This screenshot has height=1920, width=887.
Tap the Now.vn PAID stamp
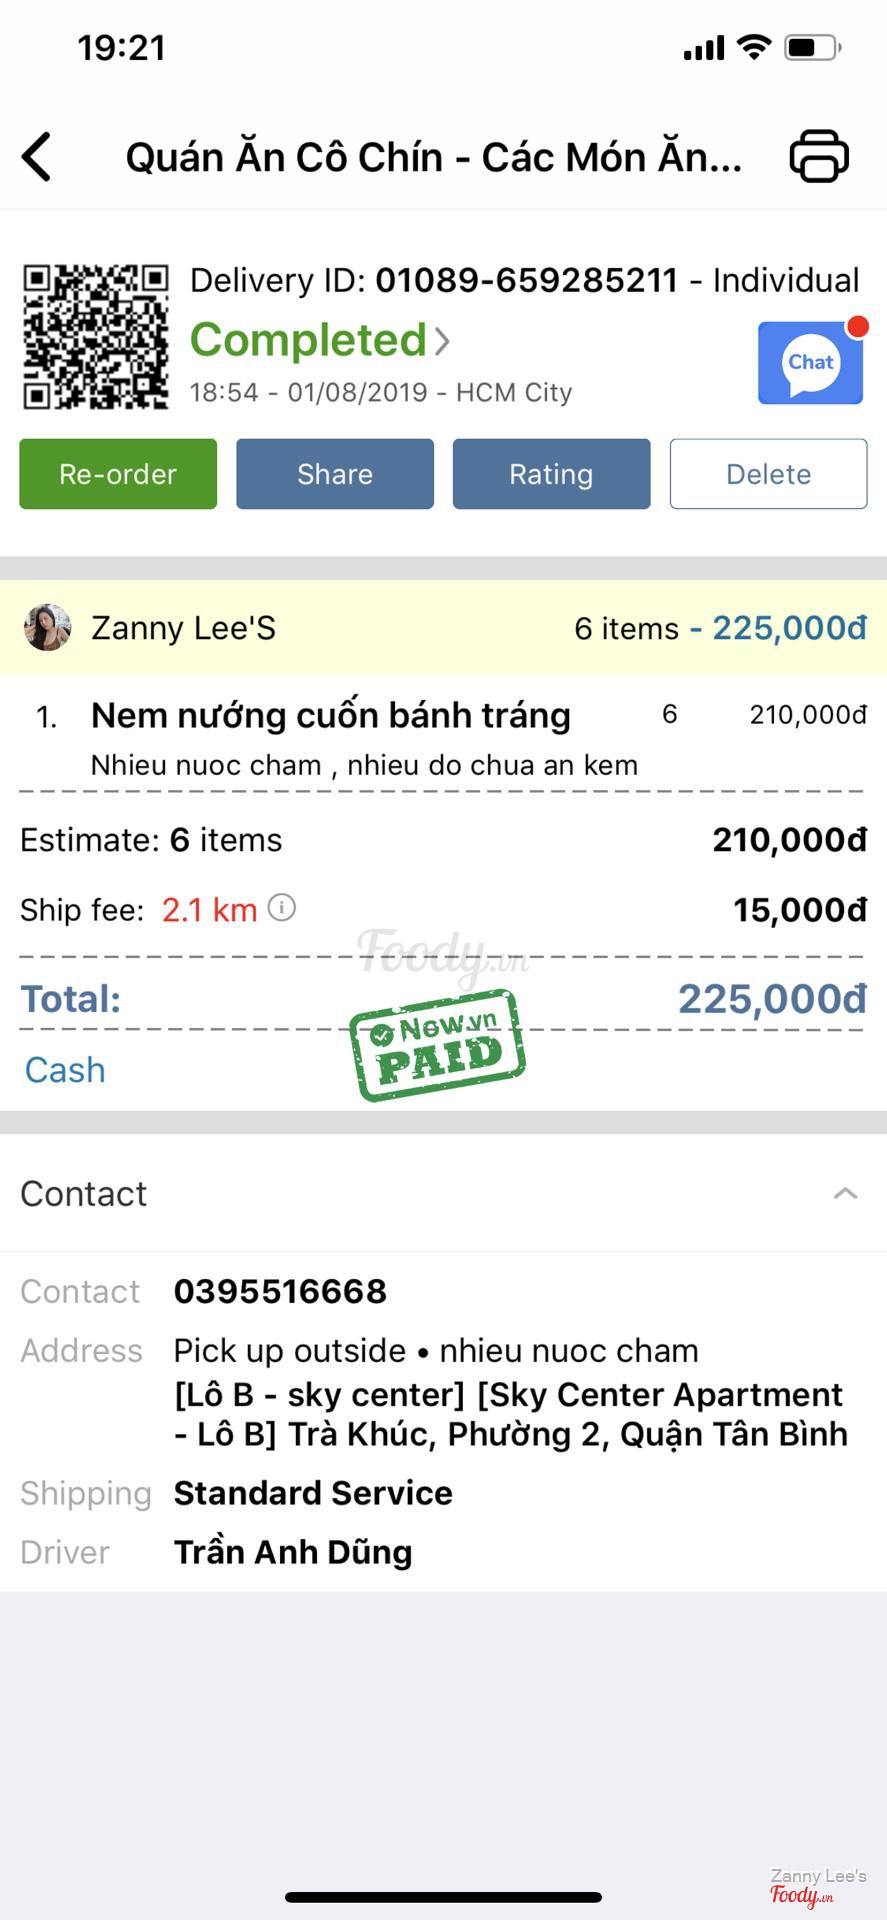tap(437, 1045)
